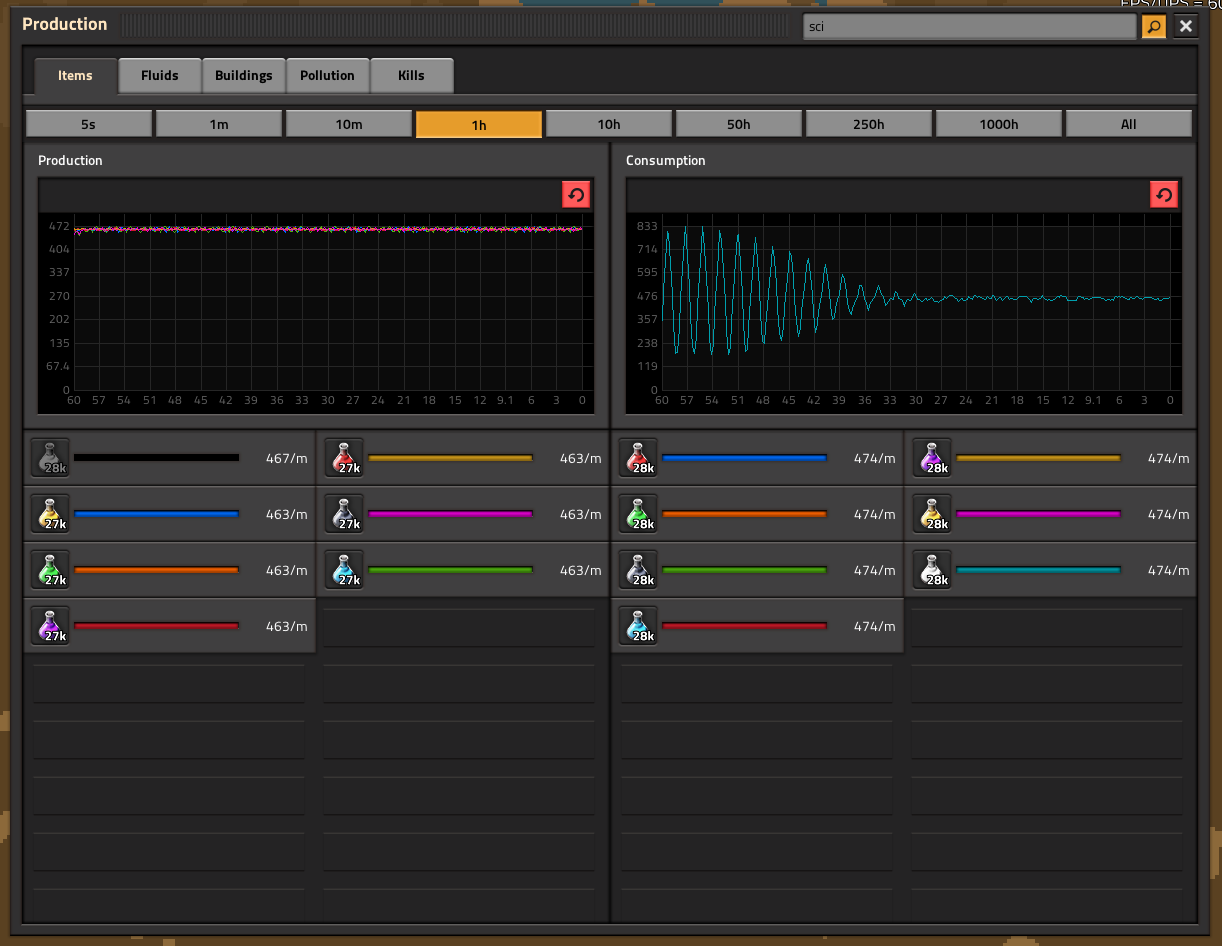Click the 467/m rate value in Production
Image resolution: width=1222 pixels, height=946 pixels.
click(285, 458)
